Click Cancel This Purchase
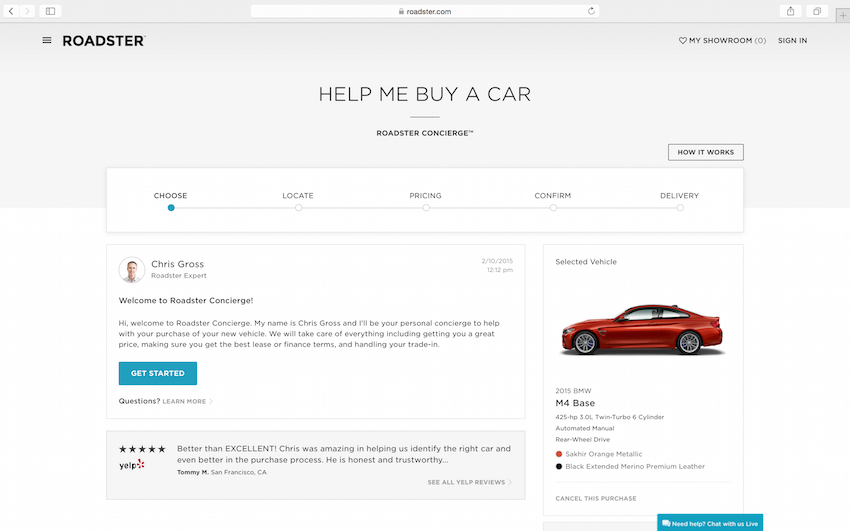This screenshot has height=531, width=850. click(596, 498)
